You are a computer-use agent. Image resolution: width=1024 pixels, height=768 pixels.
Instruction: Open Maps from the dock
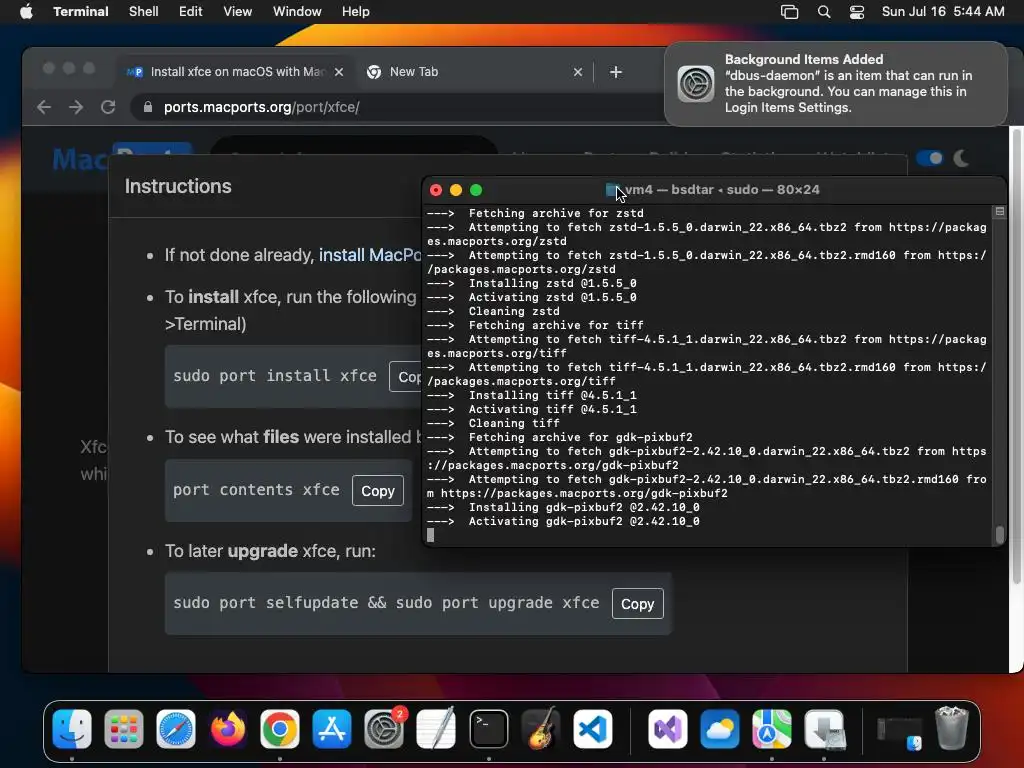771,729
